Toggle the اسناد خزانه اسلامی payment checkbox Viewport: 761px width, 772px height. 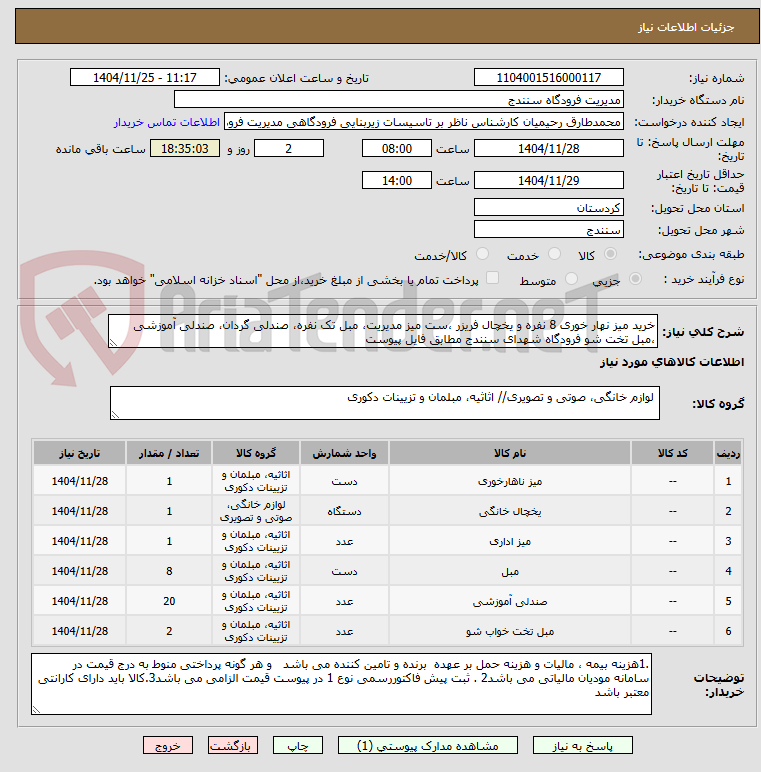[492, 278]
